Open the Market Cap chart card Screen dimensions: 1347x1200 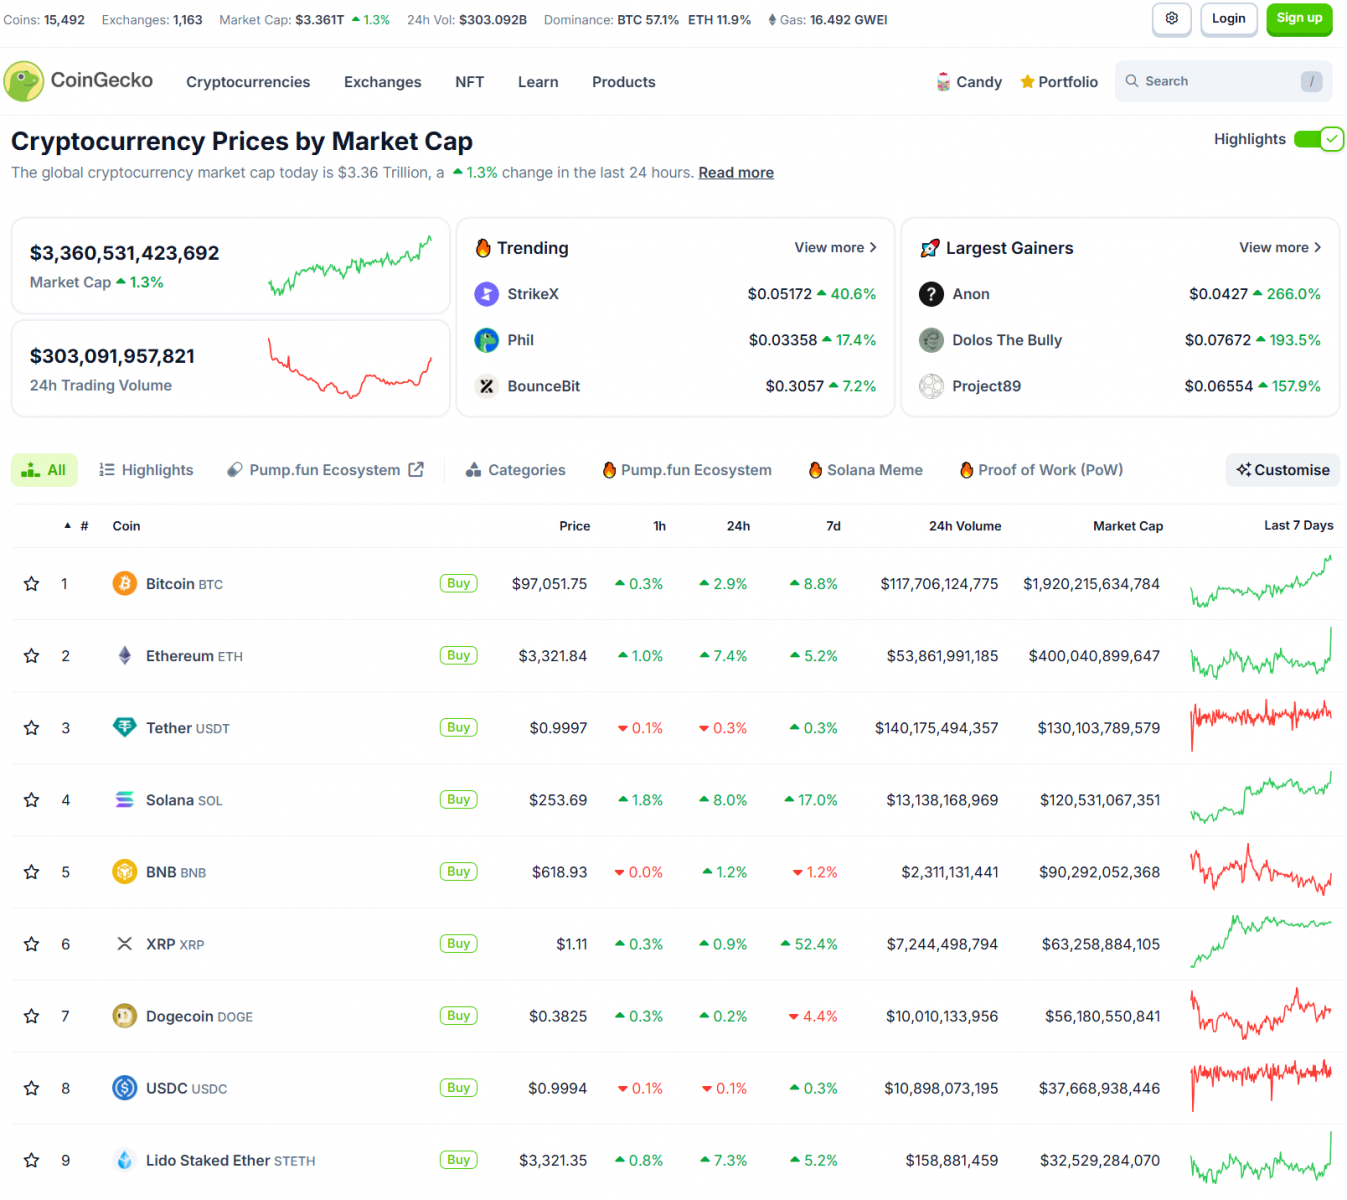(x=230, y=266)
